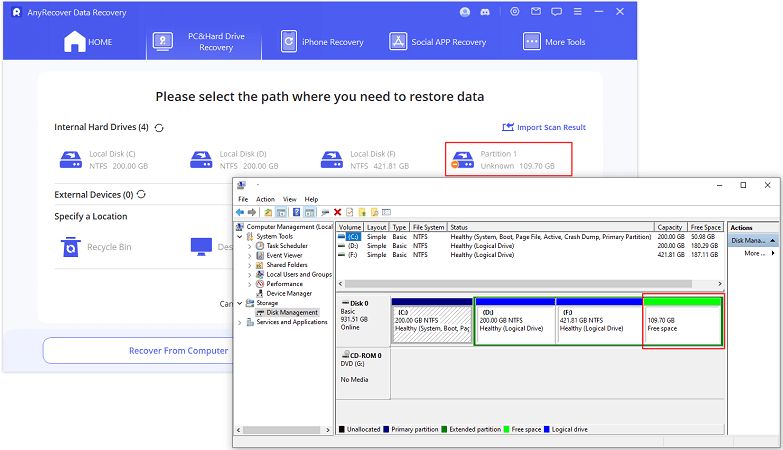The image size is (783, 450).
Task: Click the last list-view toolbar icon
Action: point(387,212)
